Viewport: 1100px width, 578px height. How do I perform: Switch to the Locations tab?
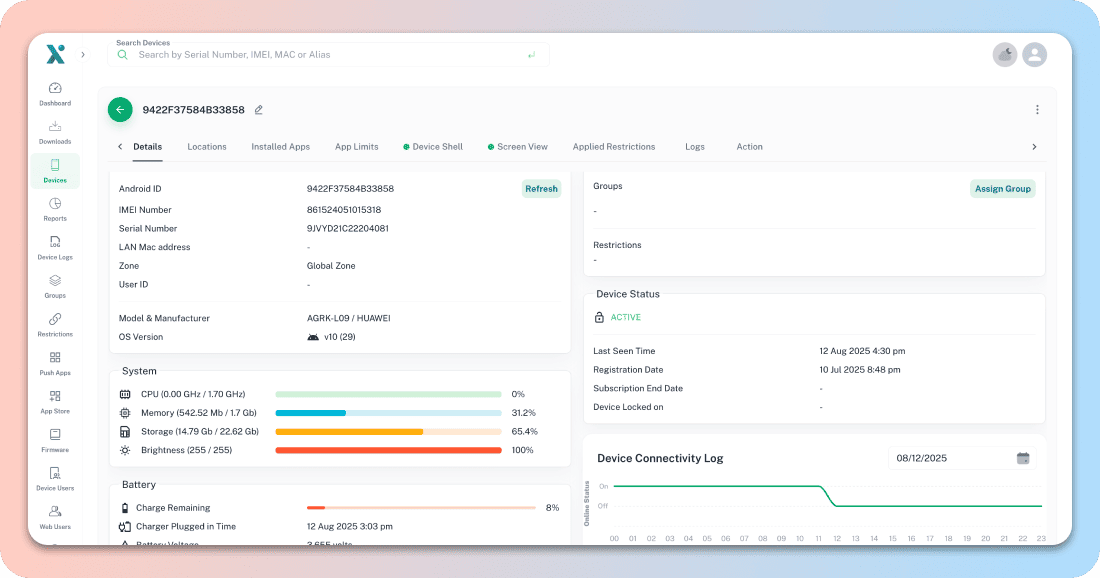[x=207, y=147]
